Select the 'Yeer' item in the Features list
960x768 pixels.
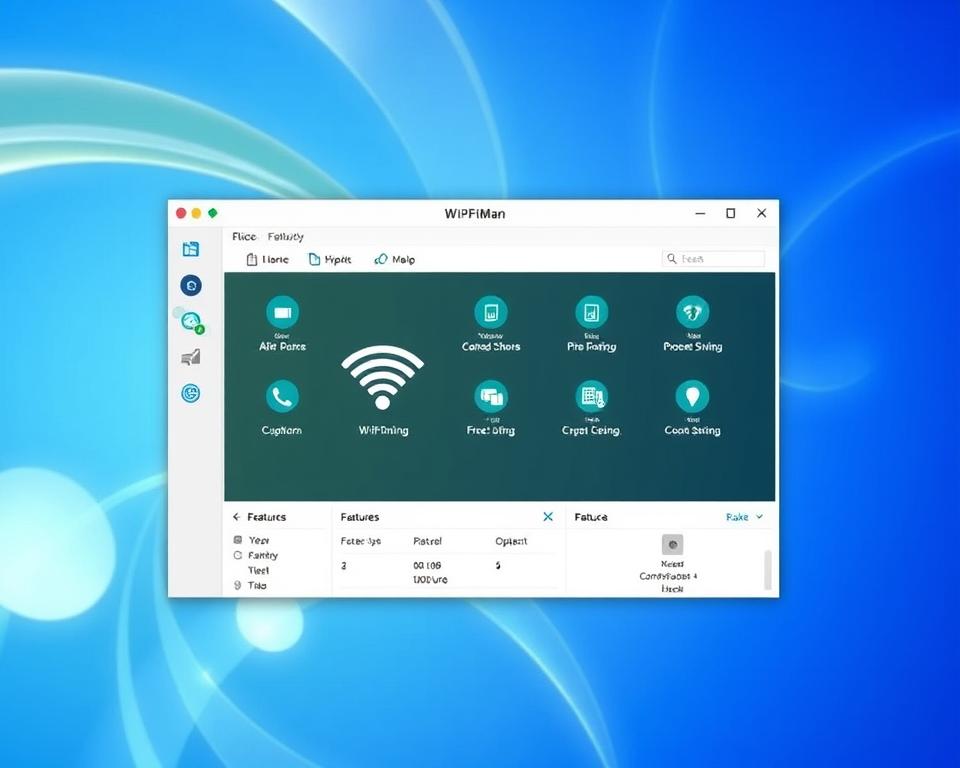click(259, 540)
